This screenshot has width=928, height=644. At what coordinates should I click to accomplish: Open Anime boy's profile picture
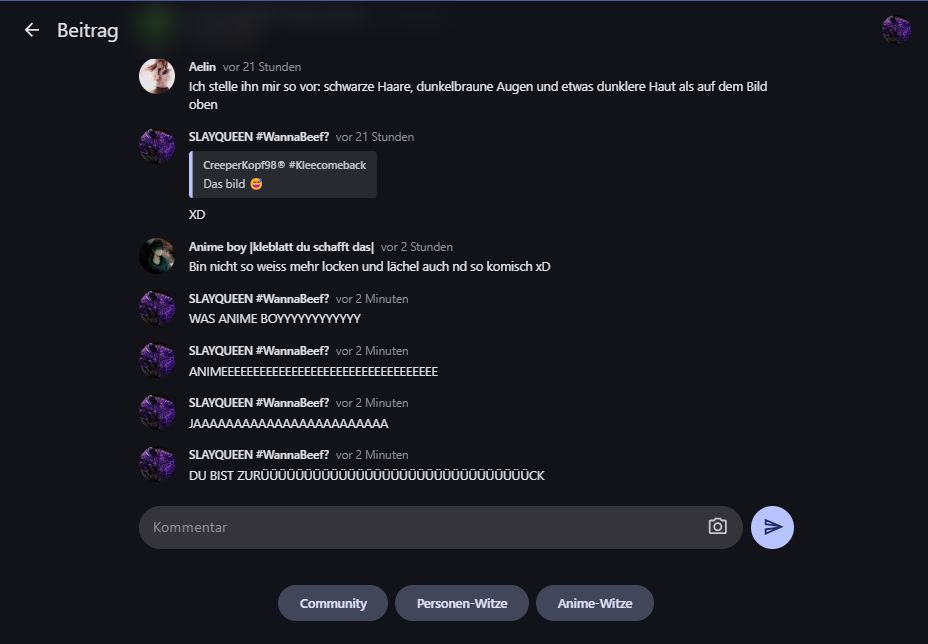(x=157, y=256)
